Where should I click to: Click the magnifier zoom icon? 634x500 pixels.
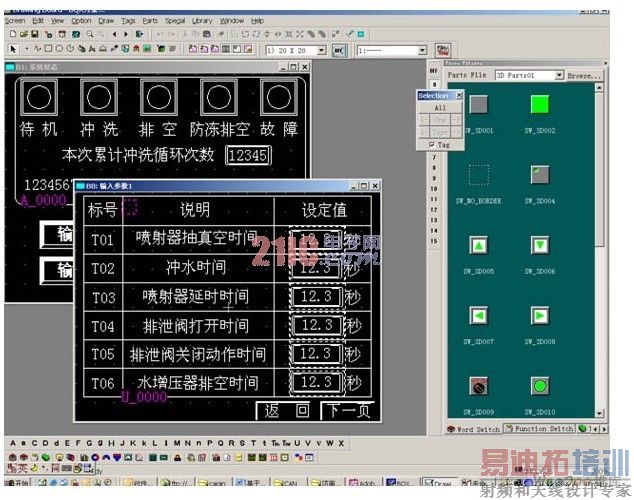point(90,34)
